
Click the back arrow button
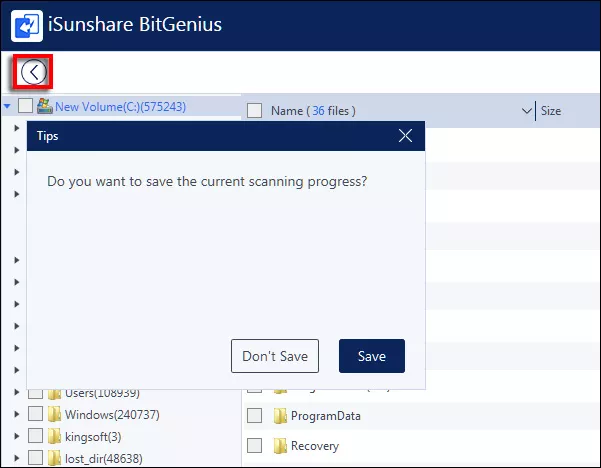point(33,72)
